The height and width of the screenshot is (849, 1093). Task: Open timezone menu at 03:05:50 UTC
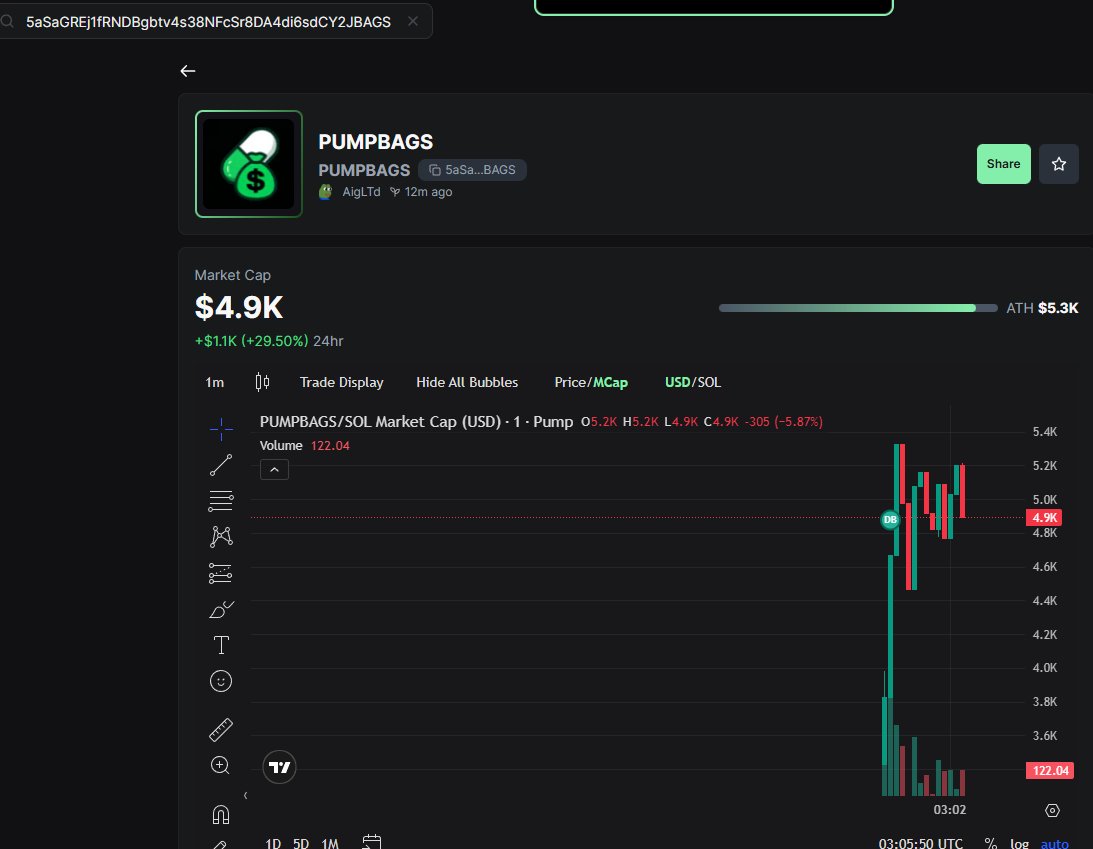pyautogui.click(x=920, y=843)
